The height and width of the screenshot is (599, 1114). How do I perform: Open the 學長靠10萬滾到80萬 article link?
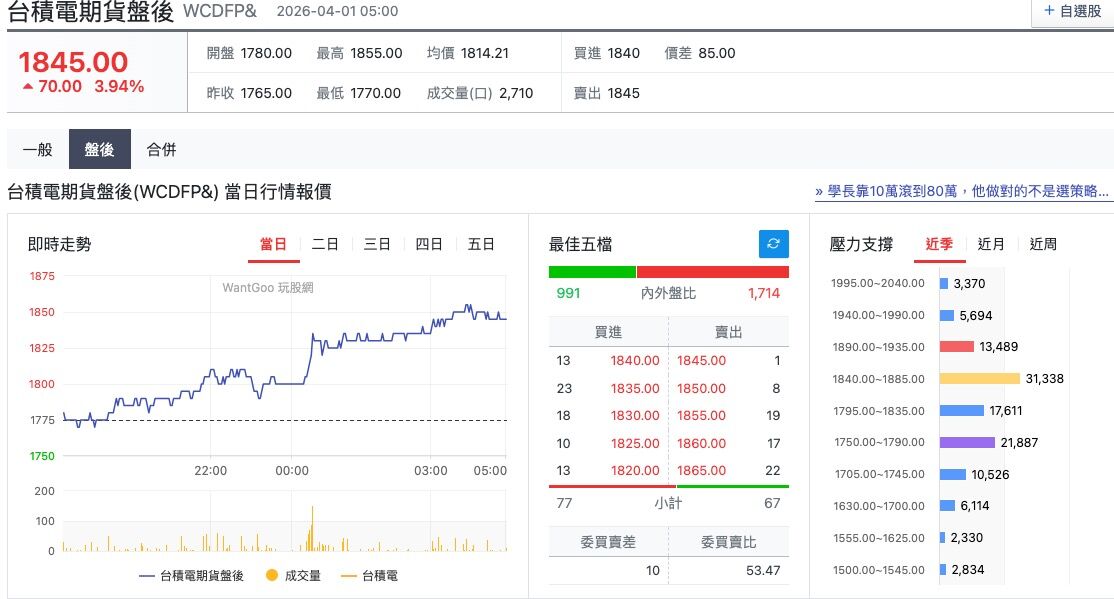pos(962,191)
